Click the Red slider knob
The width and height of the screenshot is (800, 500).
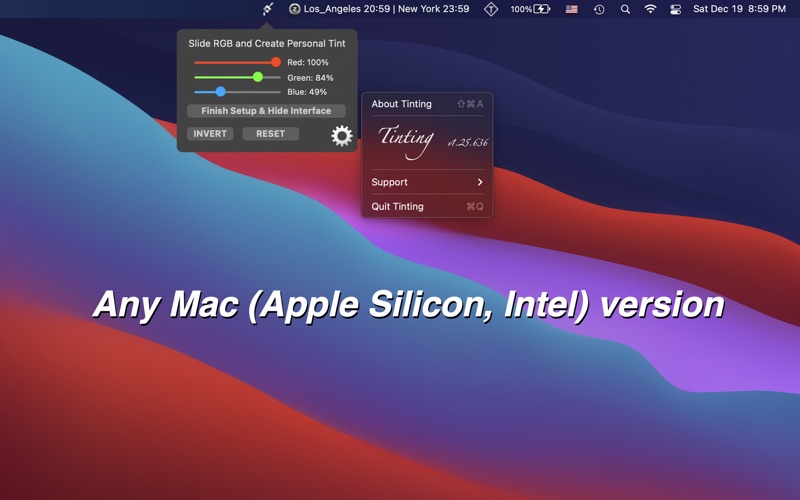click(x=276, y=62)
